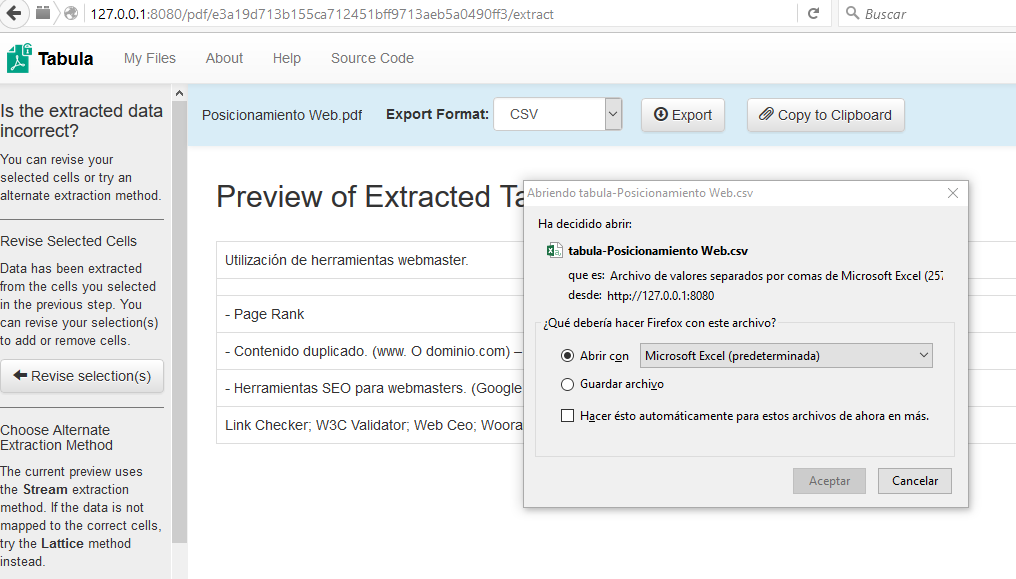1016x579 pixels.
Task: Click the browser address bar URL
Action: [322, 14]
